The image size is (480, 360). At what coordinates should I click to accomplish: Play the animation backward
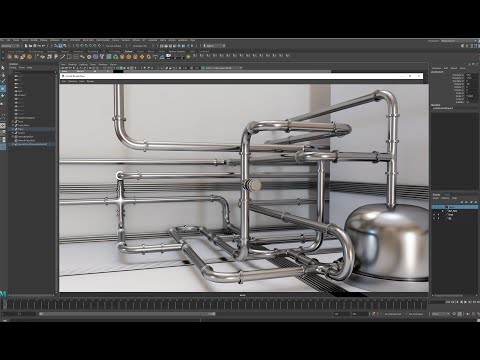461,302
